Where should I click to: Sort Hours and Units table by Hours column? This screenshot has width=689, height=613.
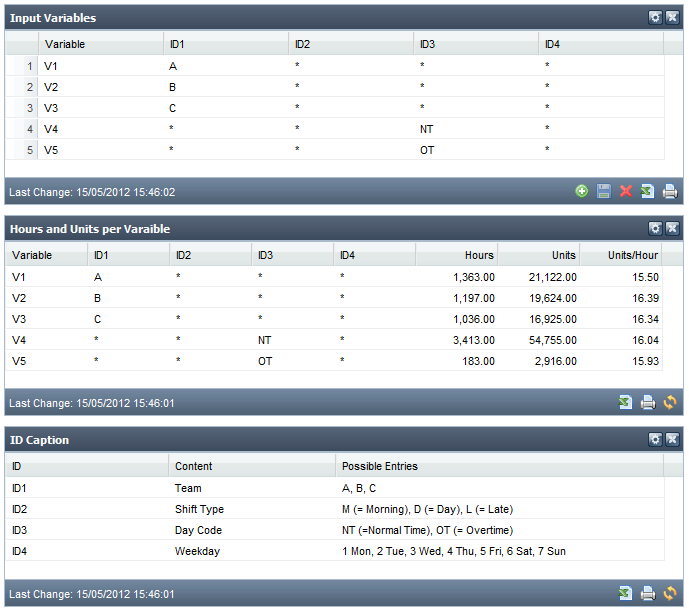coord(457,255)
